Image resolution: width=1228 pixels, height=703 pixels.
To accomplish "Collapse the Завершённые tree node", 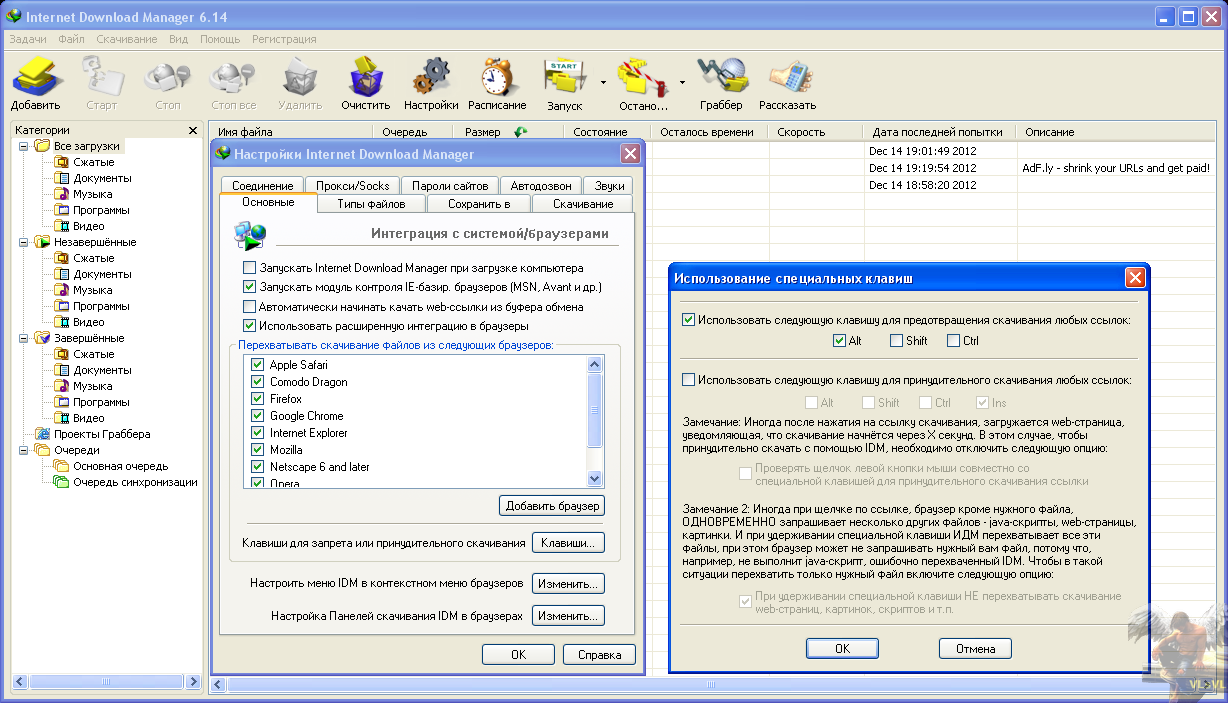I will click(x=23, y=338).
